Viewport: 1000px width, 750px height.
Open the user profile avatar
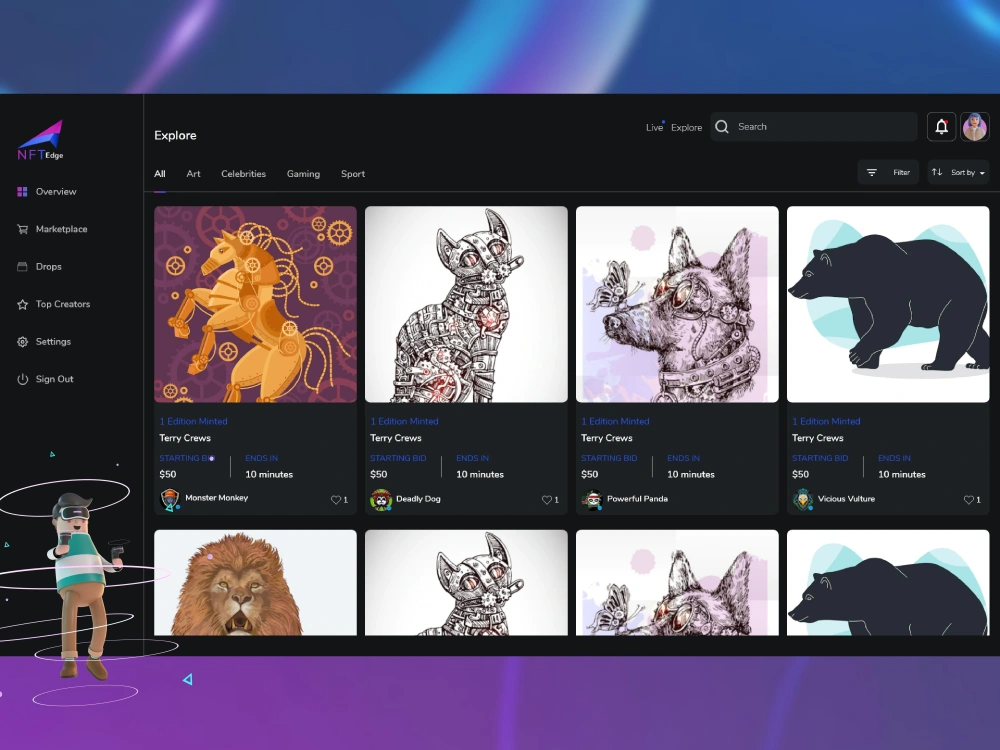pyautogui.click(x=974, y=126)
